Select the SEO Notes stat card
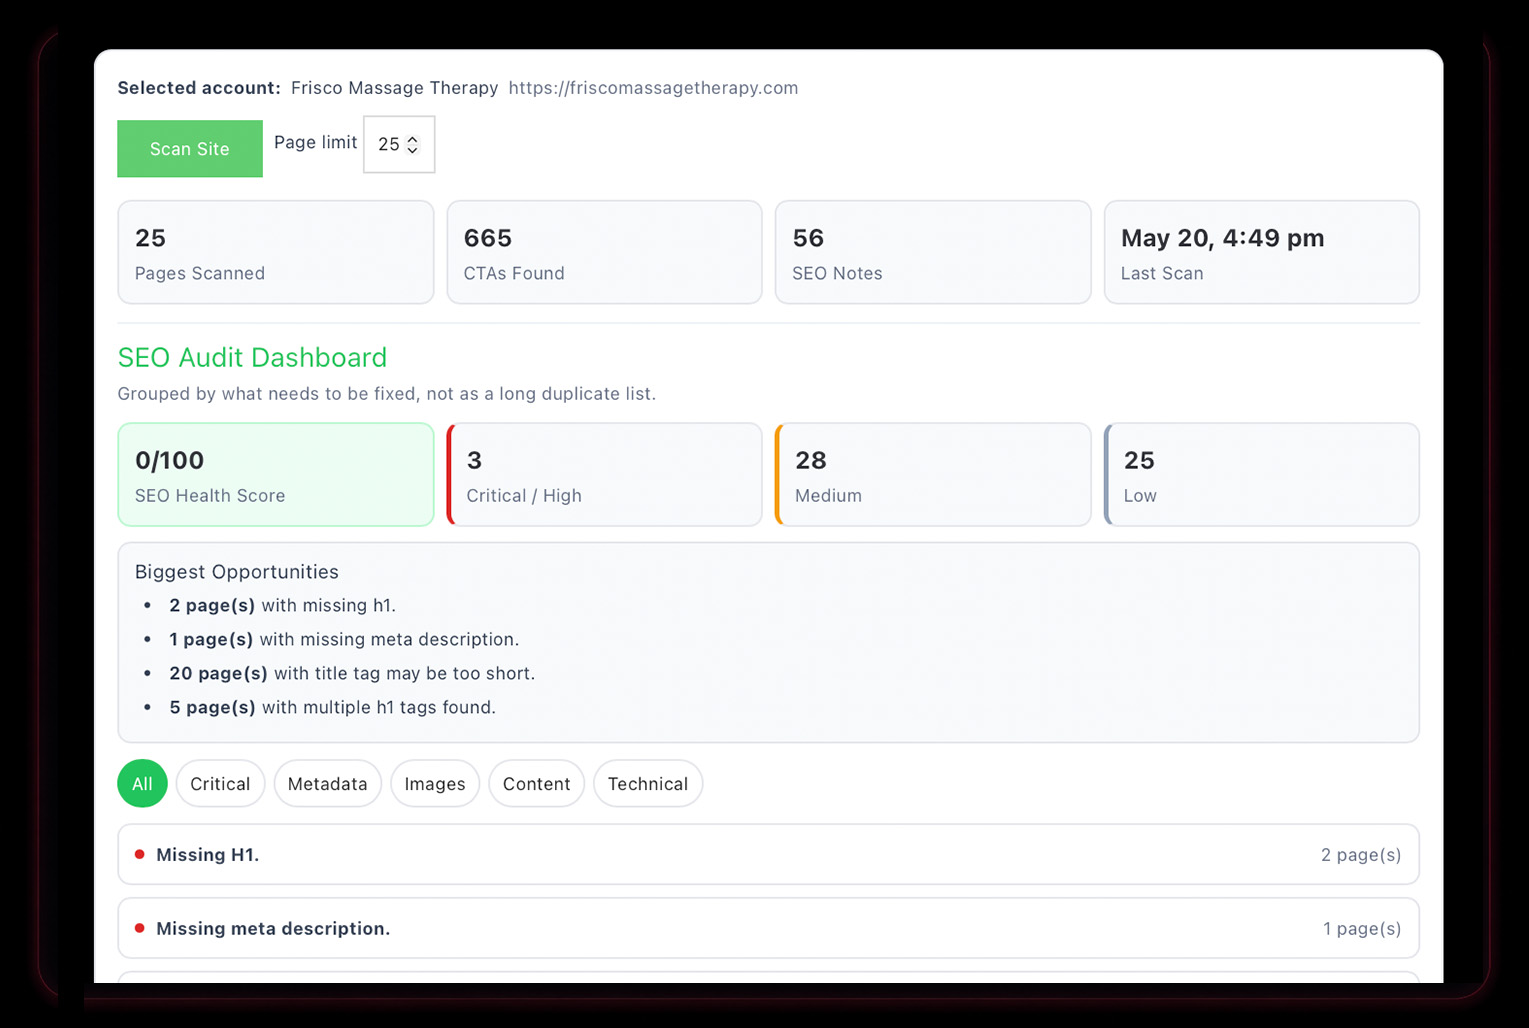The image size is (1529, 1028). tap(933, 252)
